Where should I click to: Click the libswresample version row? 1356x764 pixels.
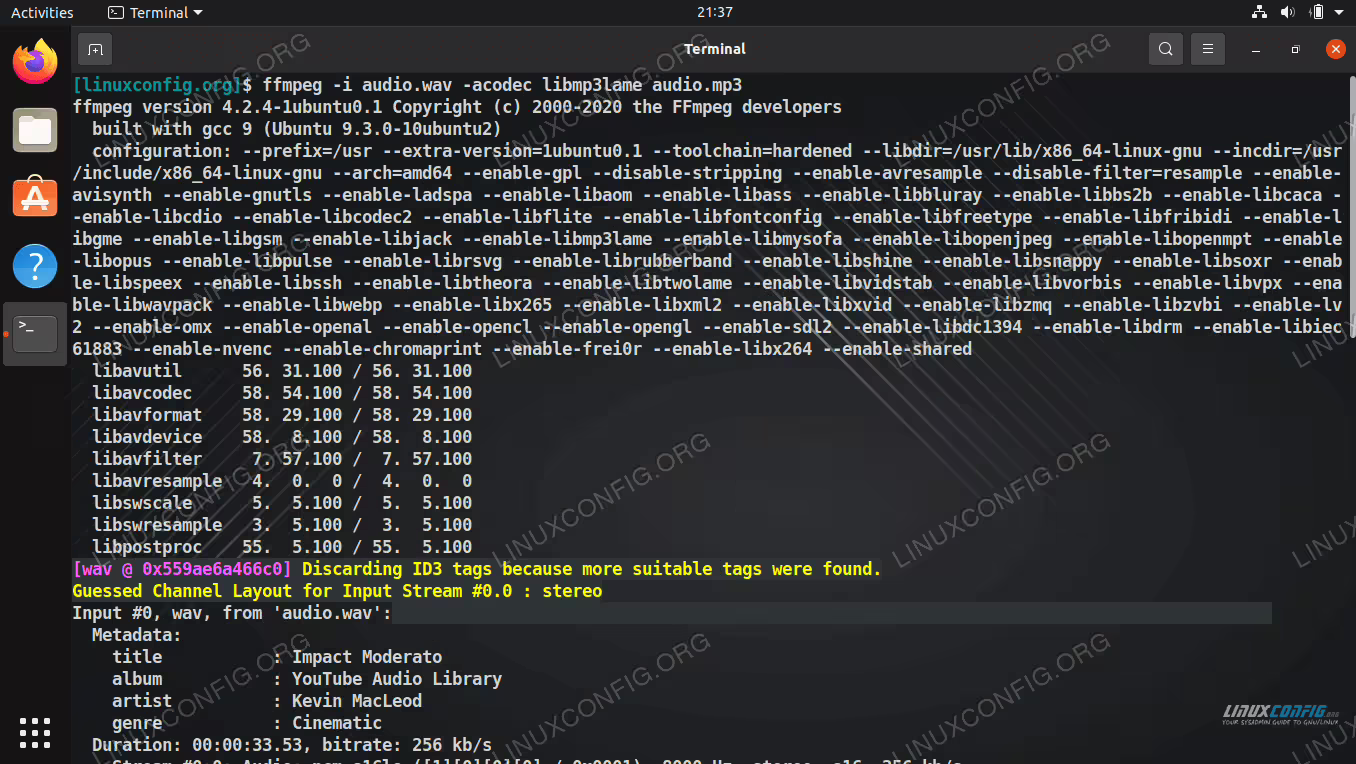pyautogui.click(x=282, y=525)
